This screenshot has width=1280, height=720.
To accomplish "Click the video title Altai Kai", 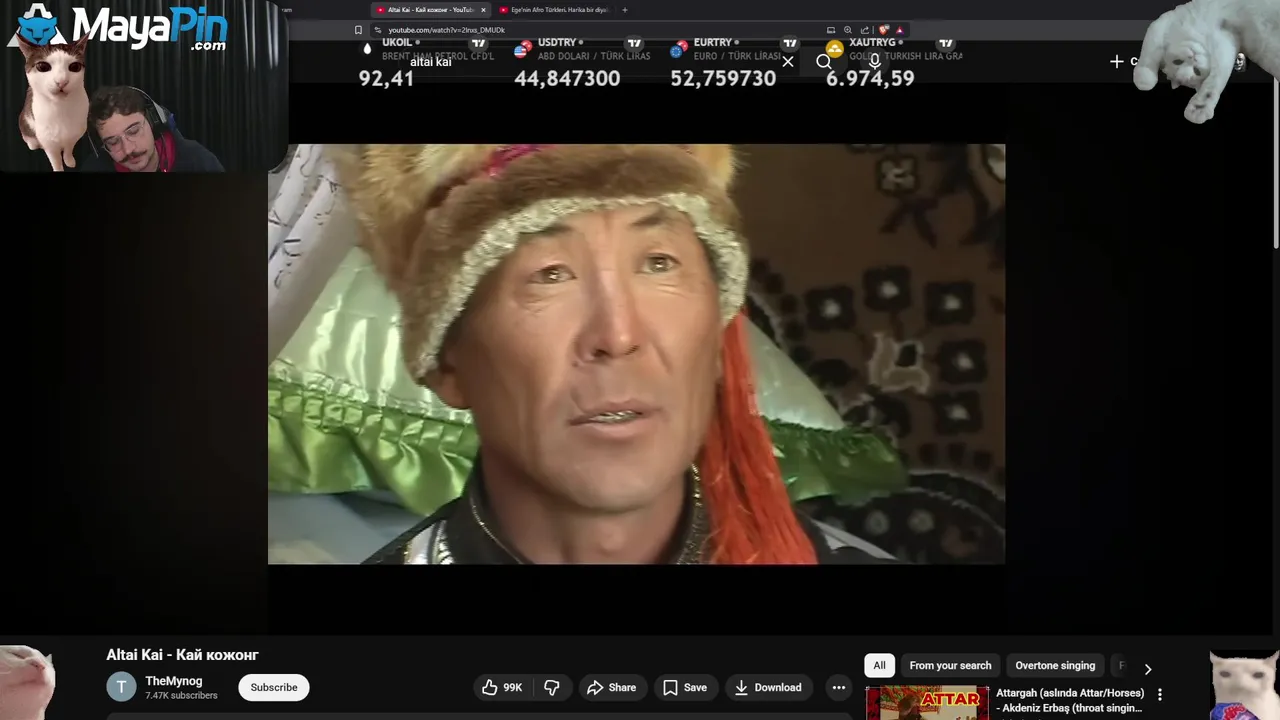I will point(182,655).
